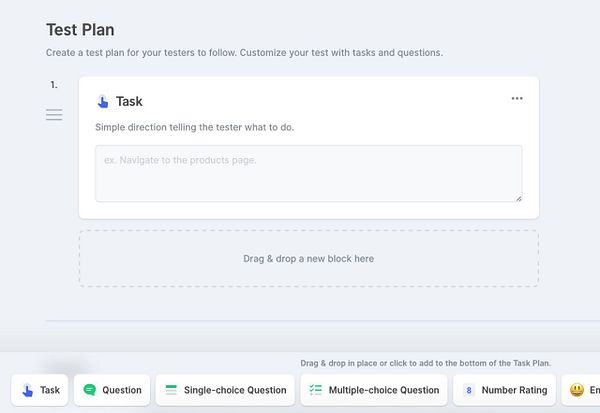Click the Single-choice Question list icon
Image resolution: width=600 pixels, height=413 pixels.
171,390
